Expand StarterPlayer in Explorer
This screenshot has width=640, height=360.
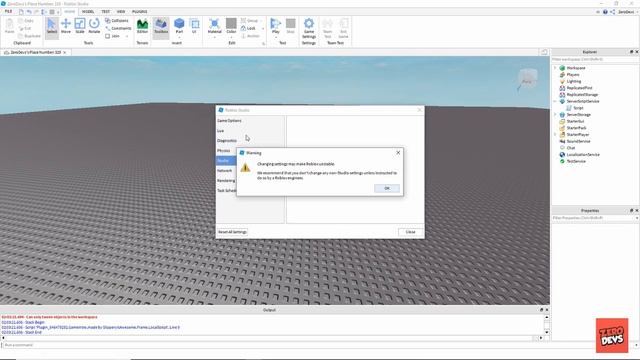click(x=555, y=134)
